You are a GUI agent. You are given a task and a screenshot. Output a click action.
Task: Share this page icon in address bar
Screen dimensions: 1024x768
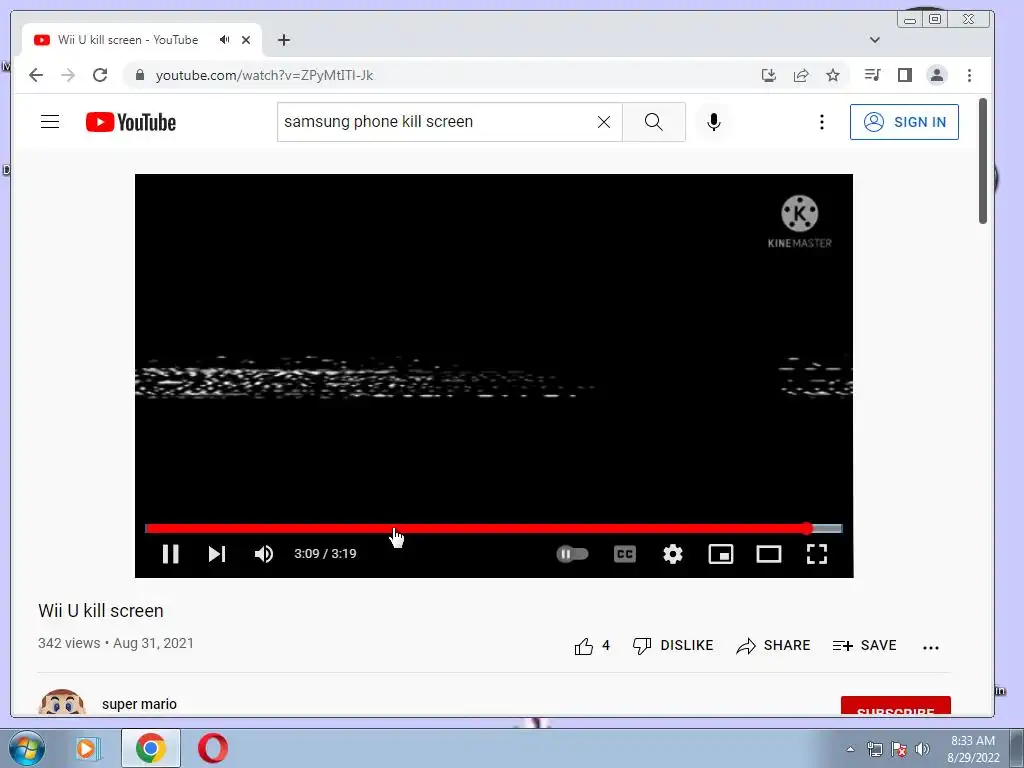coord(801,75)
